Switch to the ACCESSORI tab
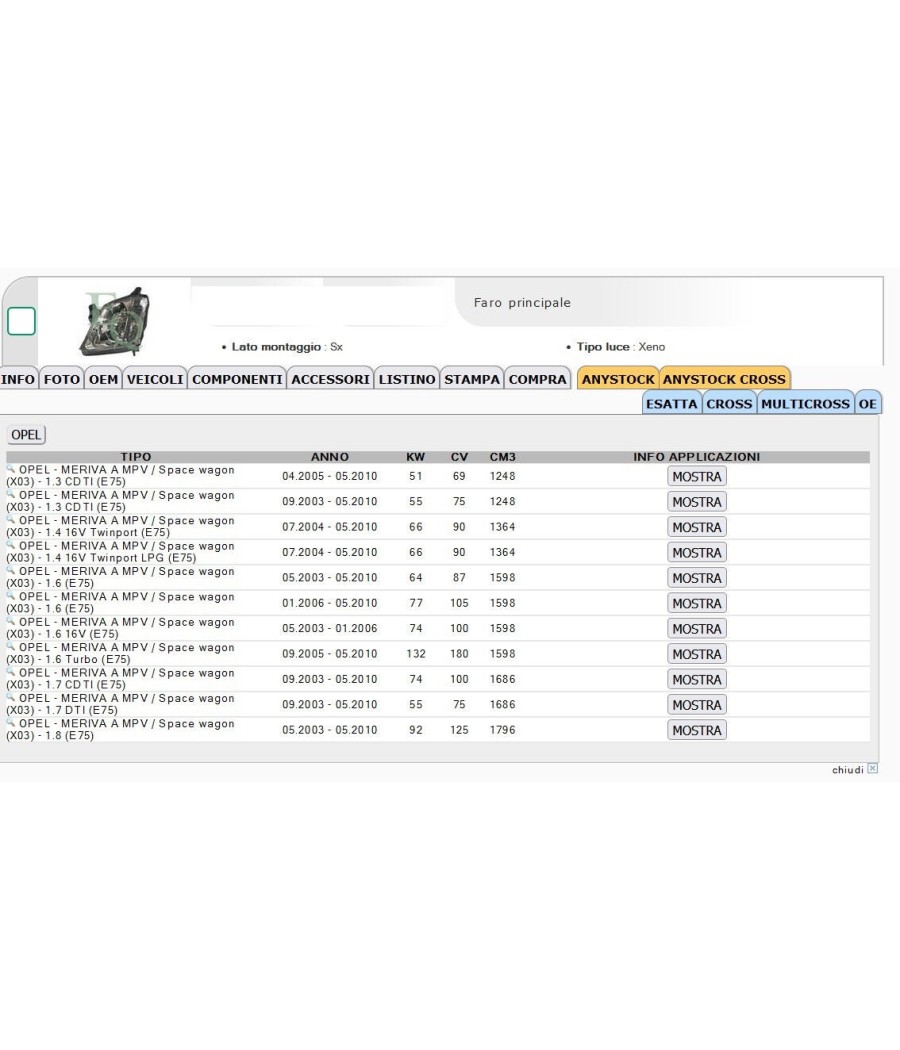The width and height of the screenshot is (900, 1050). [330, 379]
